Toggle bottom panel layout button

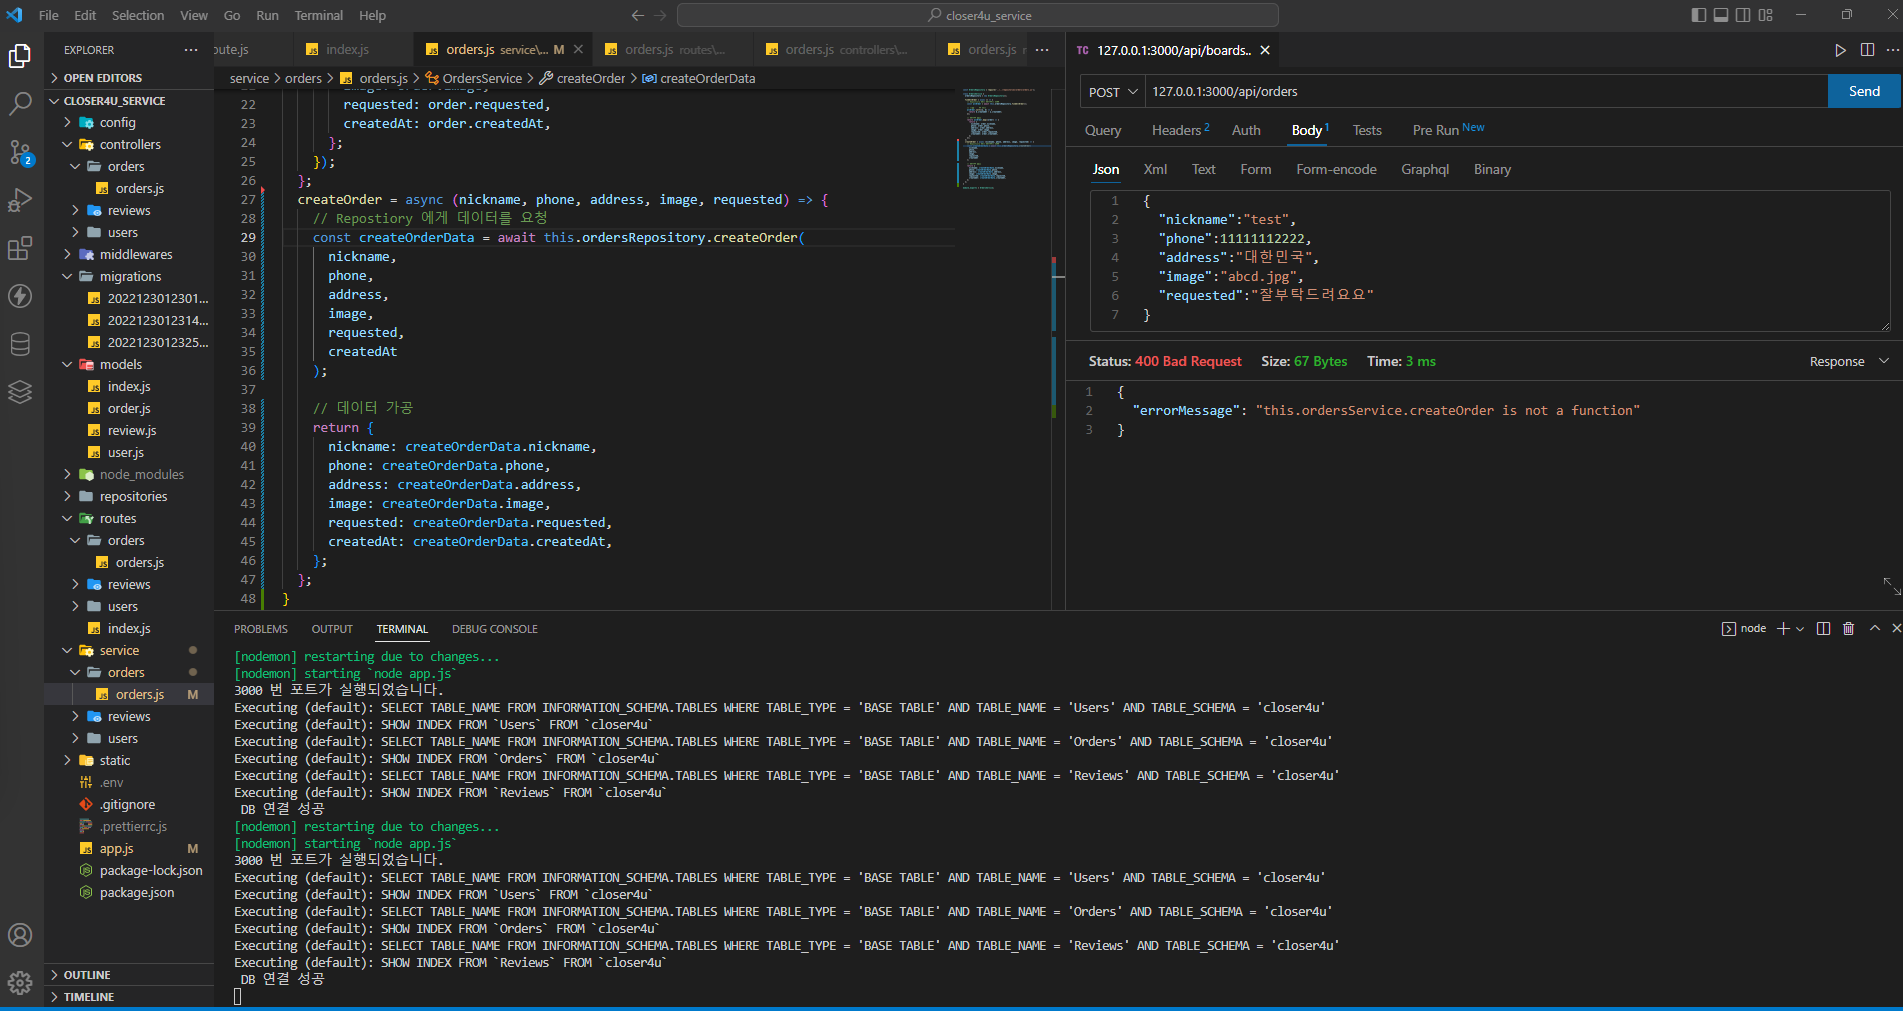pyautogui.click(x=1720, y=15)
